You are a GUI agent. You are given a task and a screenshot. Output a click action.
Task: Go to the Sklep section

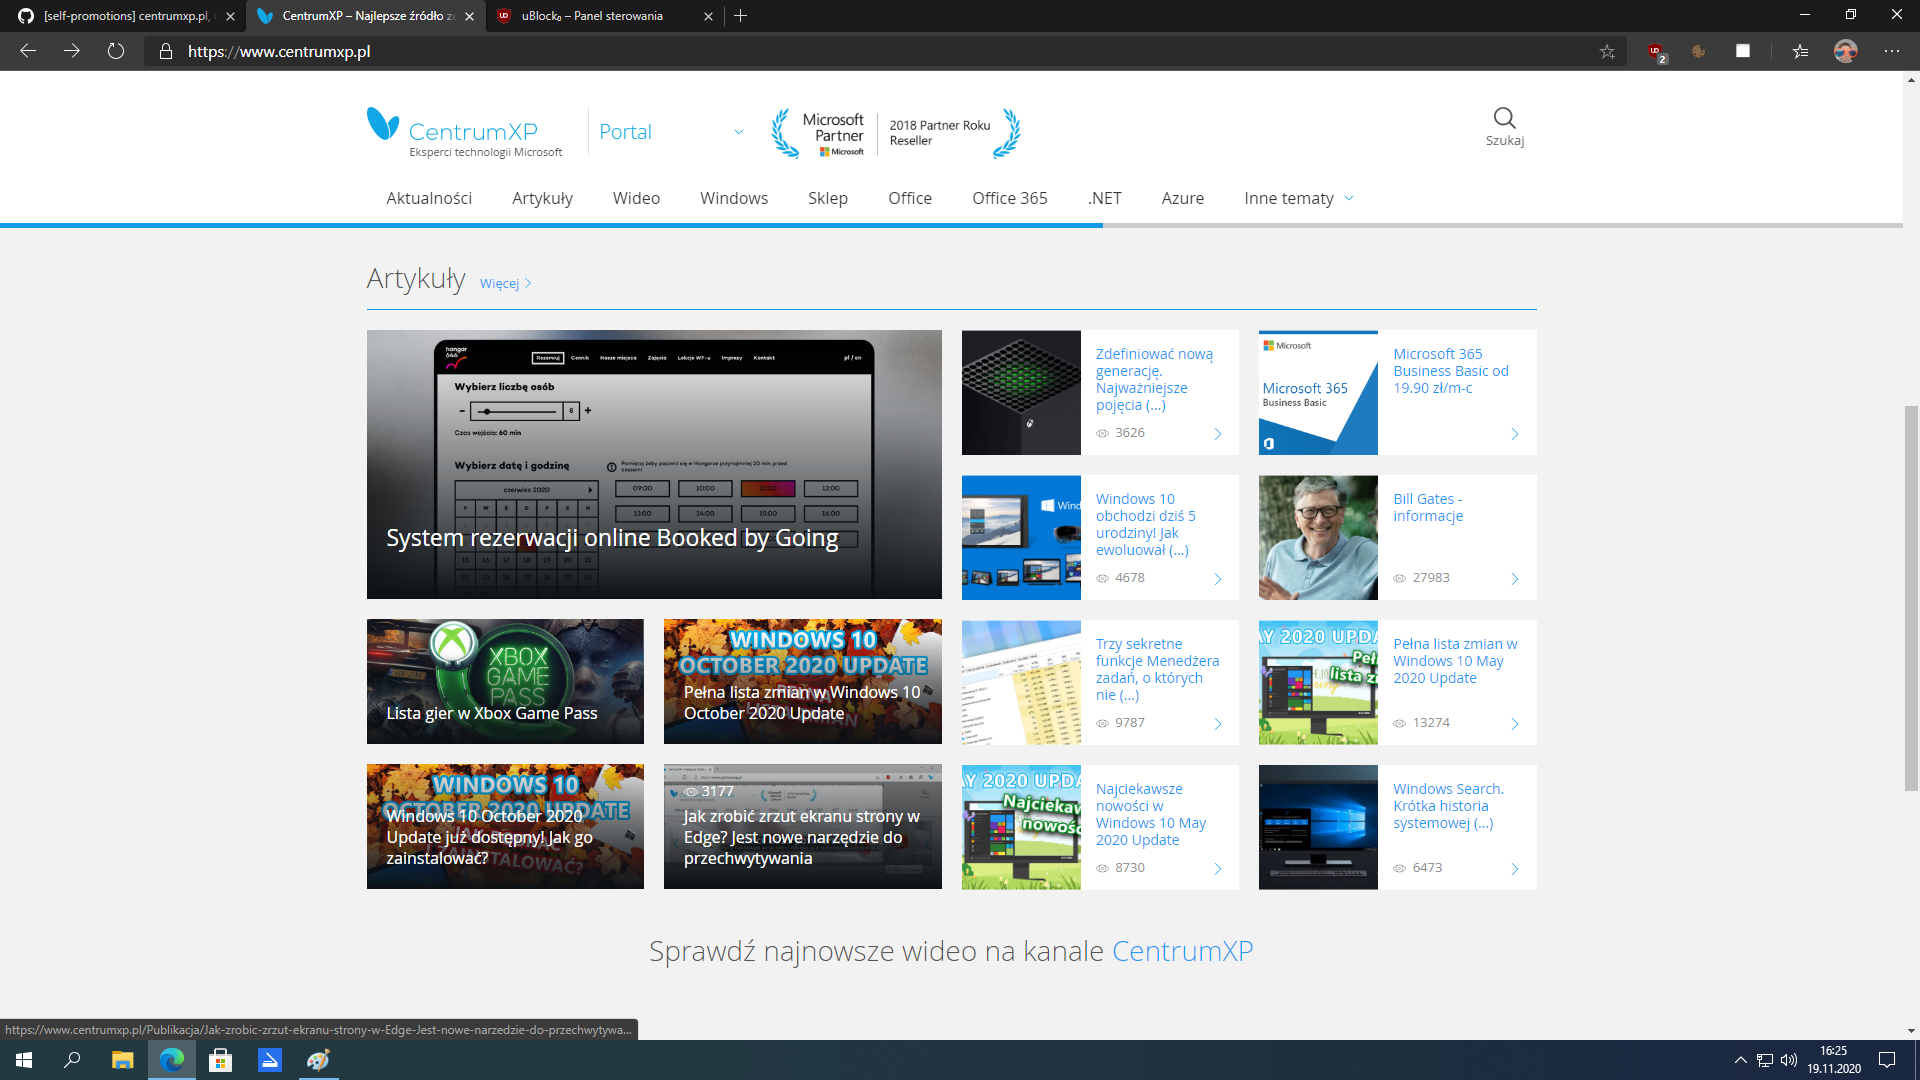[828, 198]
